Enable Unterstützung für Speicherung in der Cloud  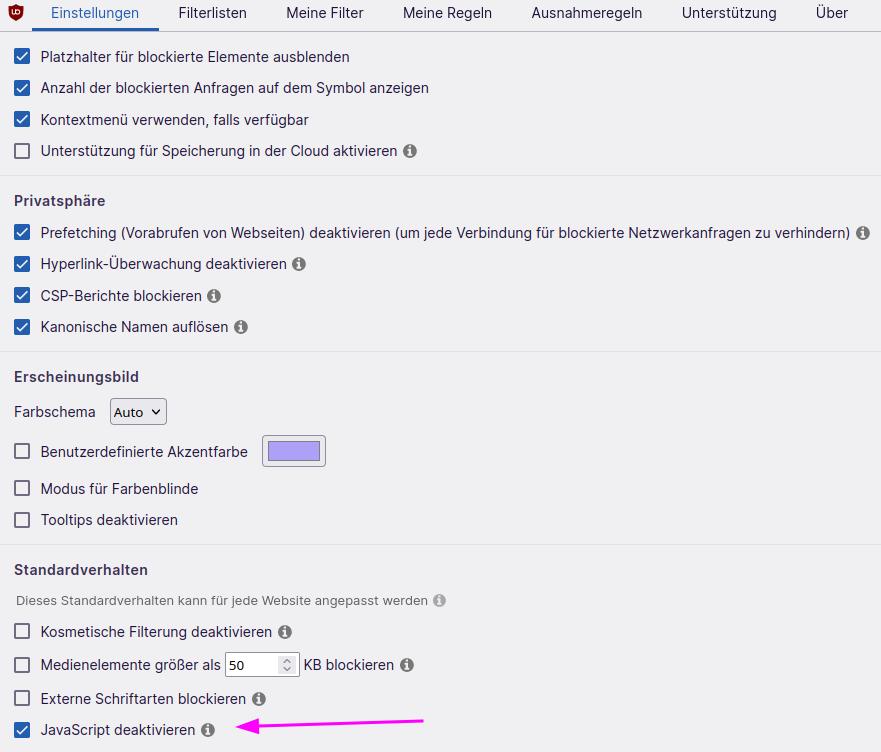(22, 151)
